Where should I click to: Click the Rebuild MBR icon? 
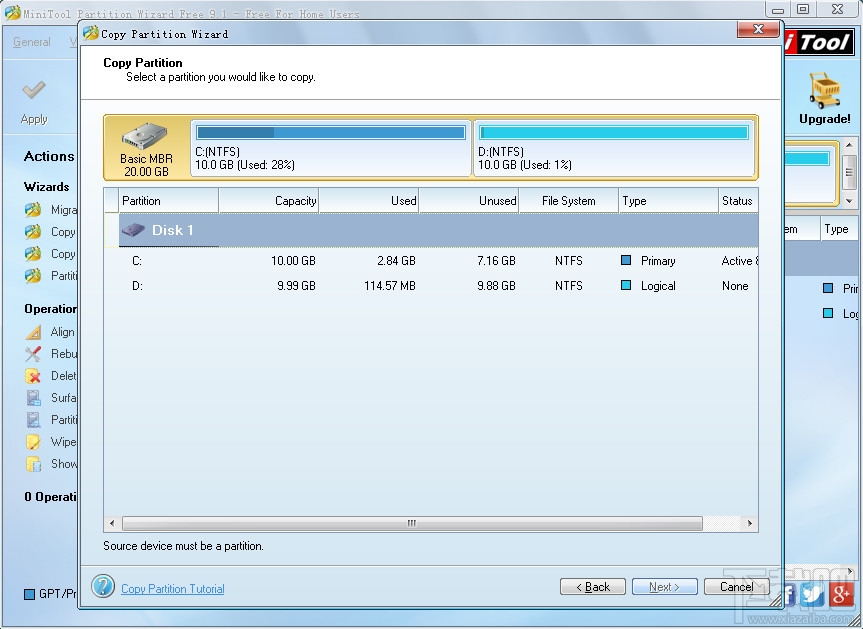33,354
